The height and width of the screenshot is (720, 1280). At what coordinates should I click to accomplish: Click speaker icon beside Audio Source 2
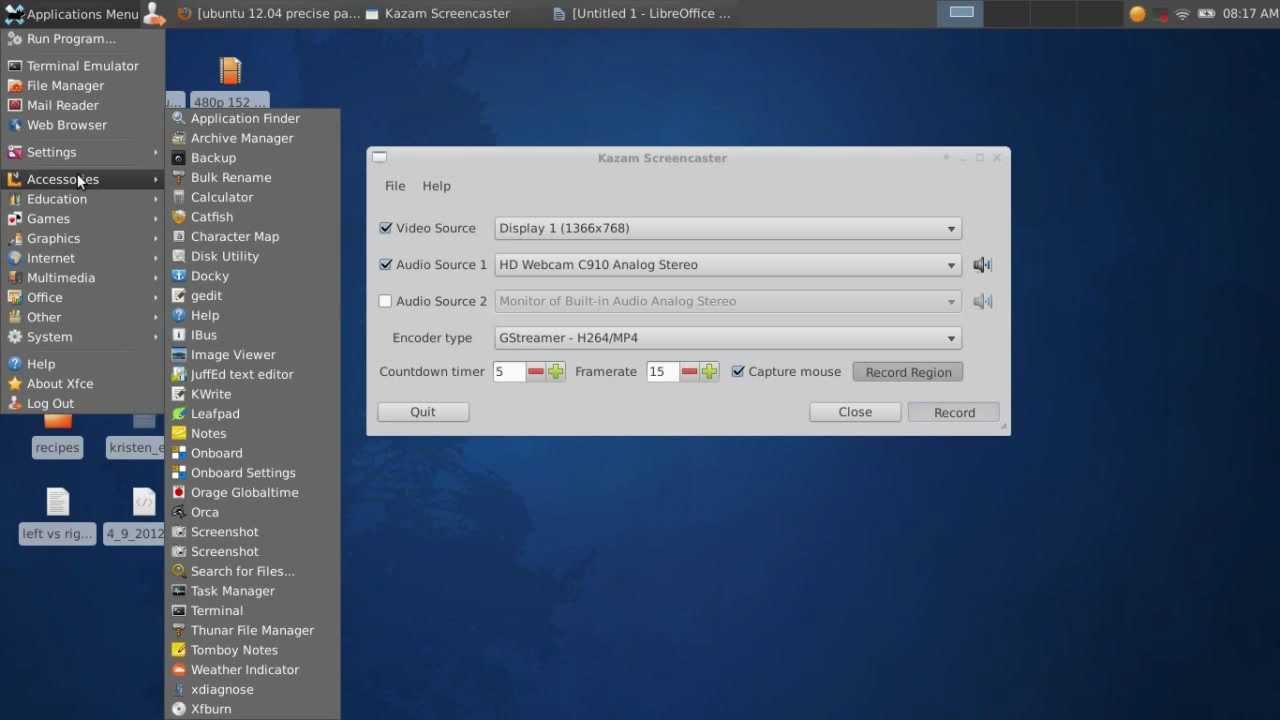[x=982, y=301]
